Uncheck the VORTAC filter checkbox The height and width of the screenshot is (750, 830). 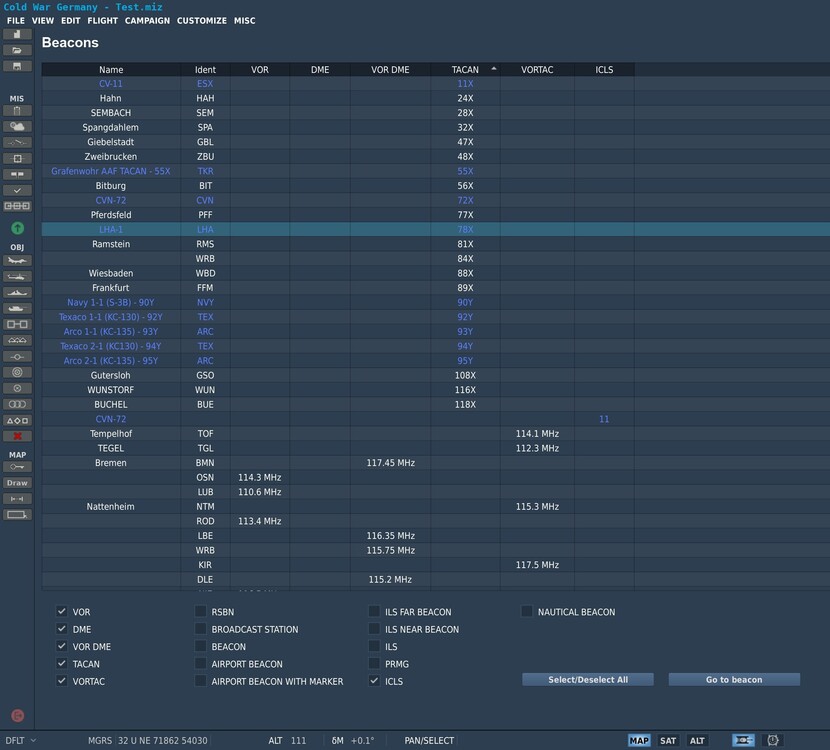click(x=62, y=681)
